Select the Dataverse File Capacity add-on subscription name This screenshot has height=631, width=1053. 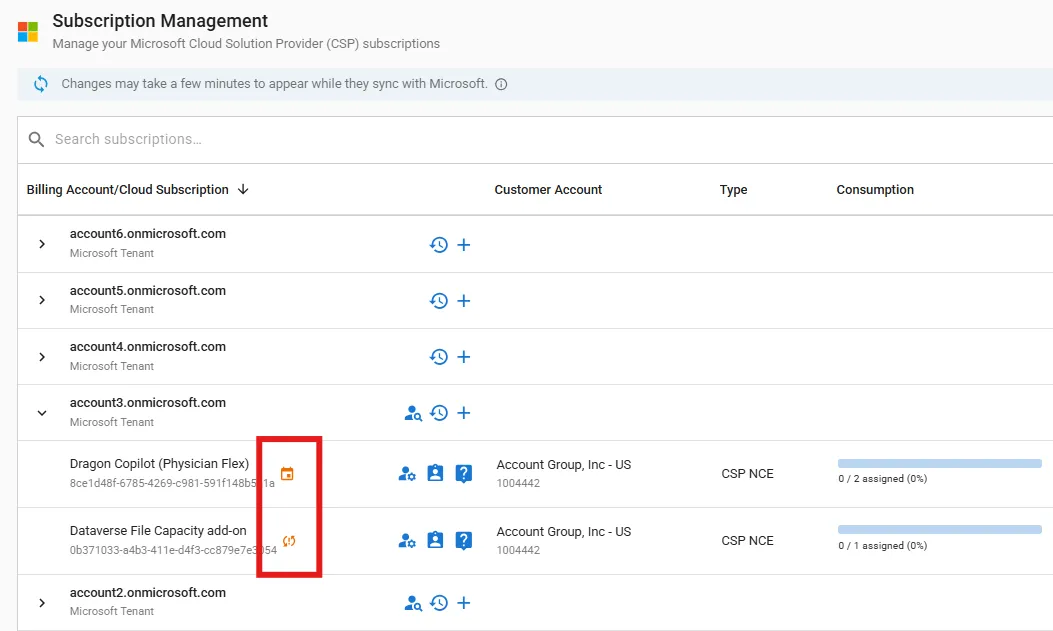(158, 530)
